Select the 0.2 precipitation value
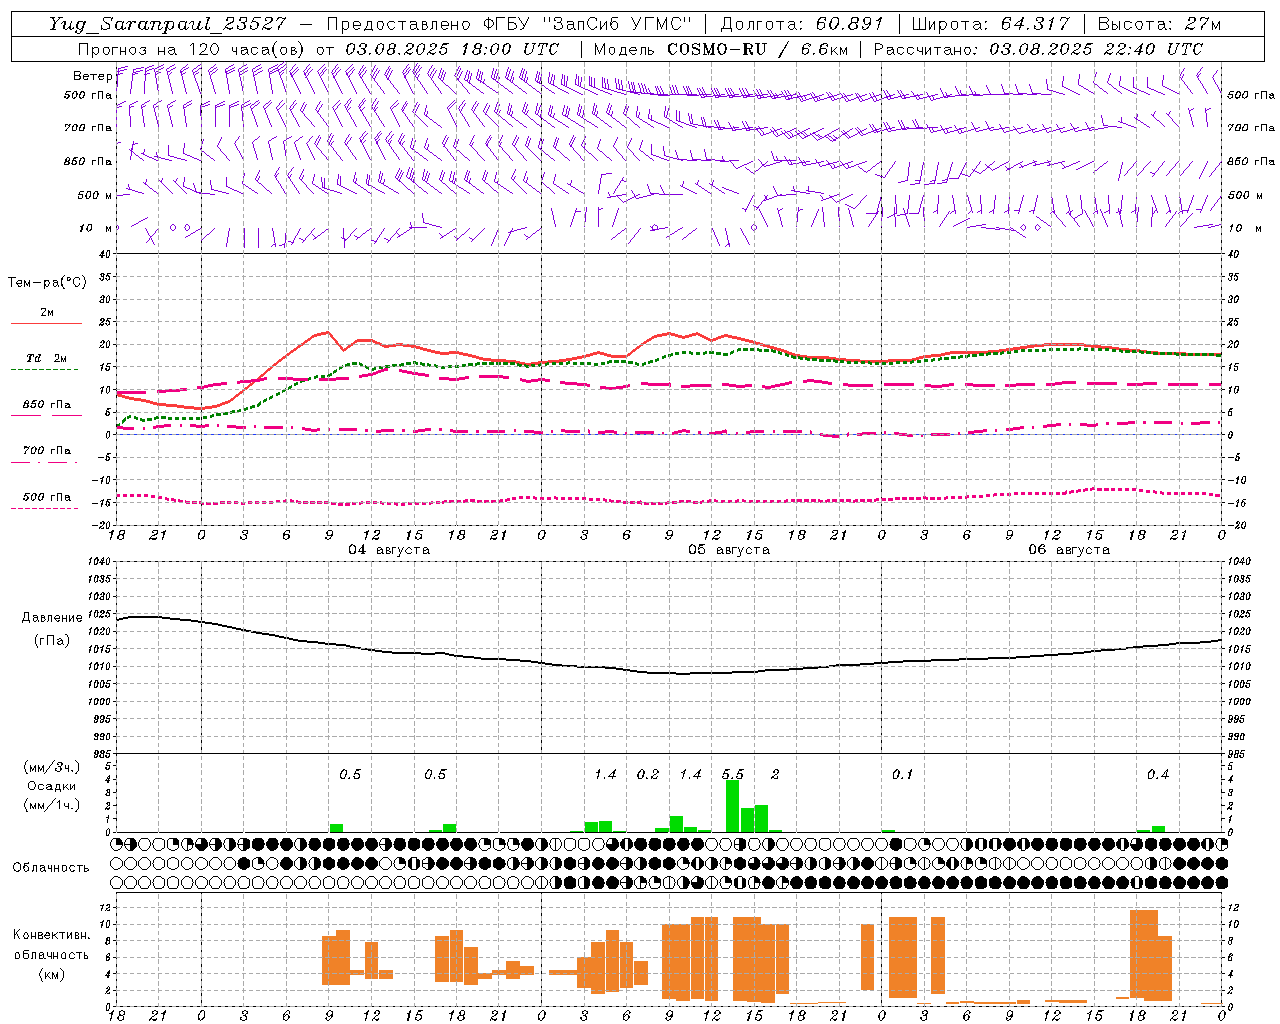 [648, 774]
